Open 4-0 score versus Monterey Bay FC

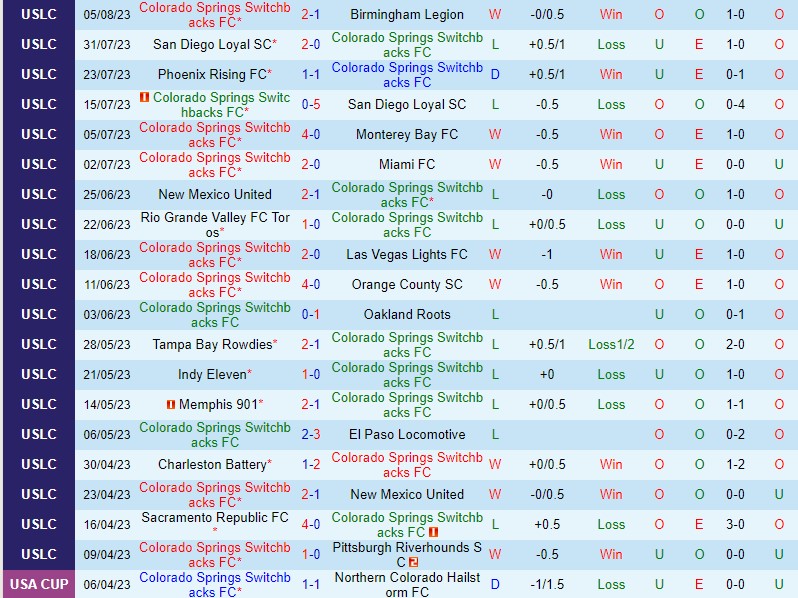point(310,134)
